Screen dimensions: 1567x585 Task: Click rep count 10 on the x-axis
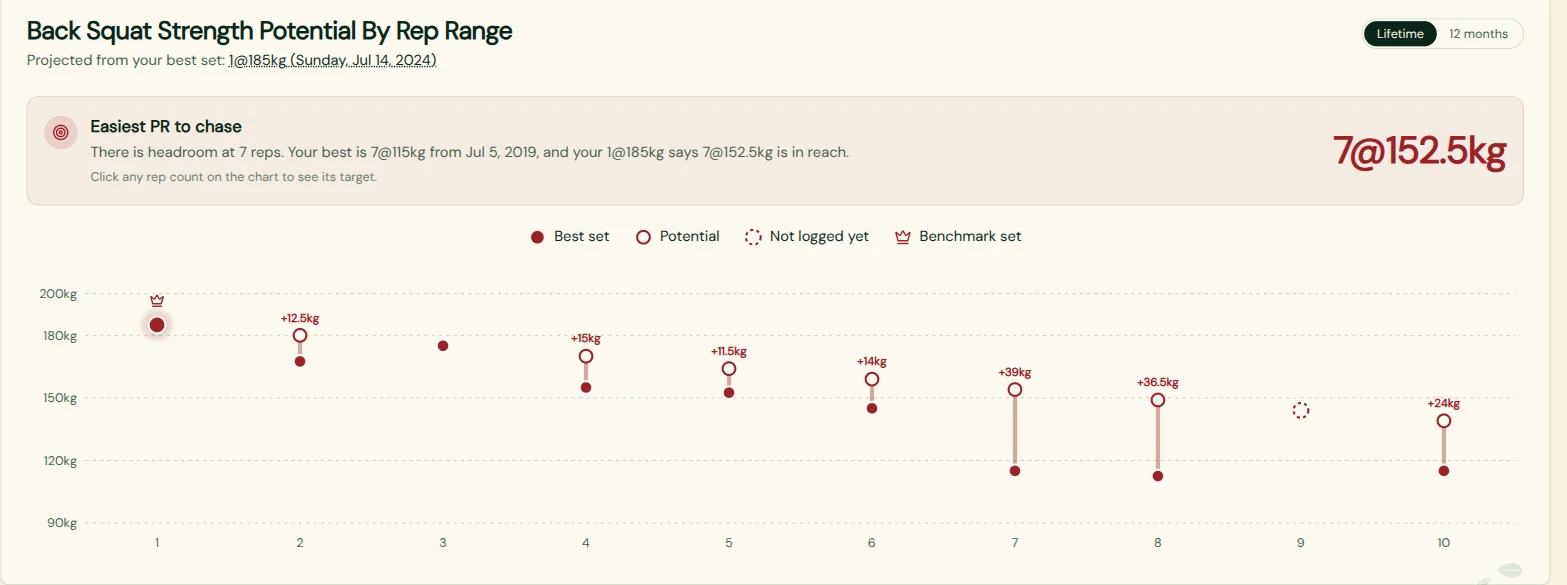[1444, 543]
